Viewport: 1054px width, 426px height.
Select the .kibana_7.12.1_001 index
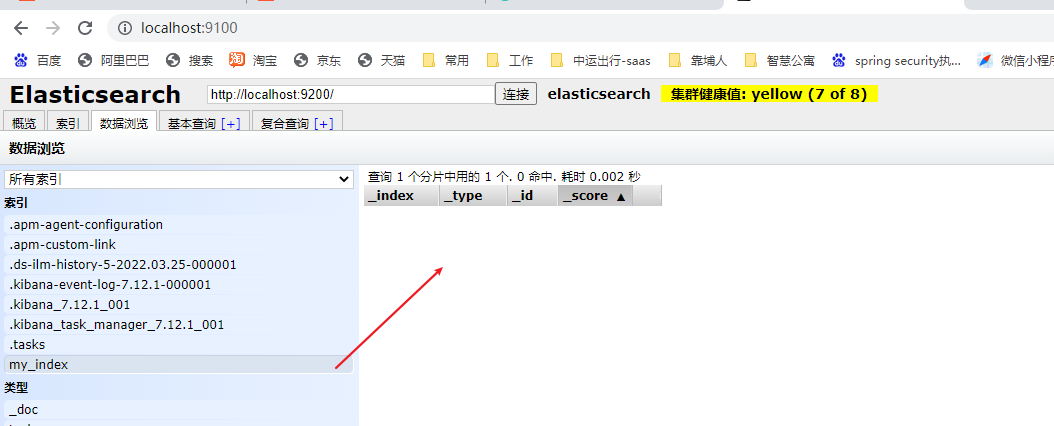coord(179,304)
